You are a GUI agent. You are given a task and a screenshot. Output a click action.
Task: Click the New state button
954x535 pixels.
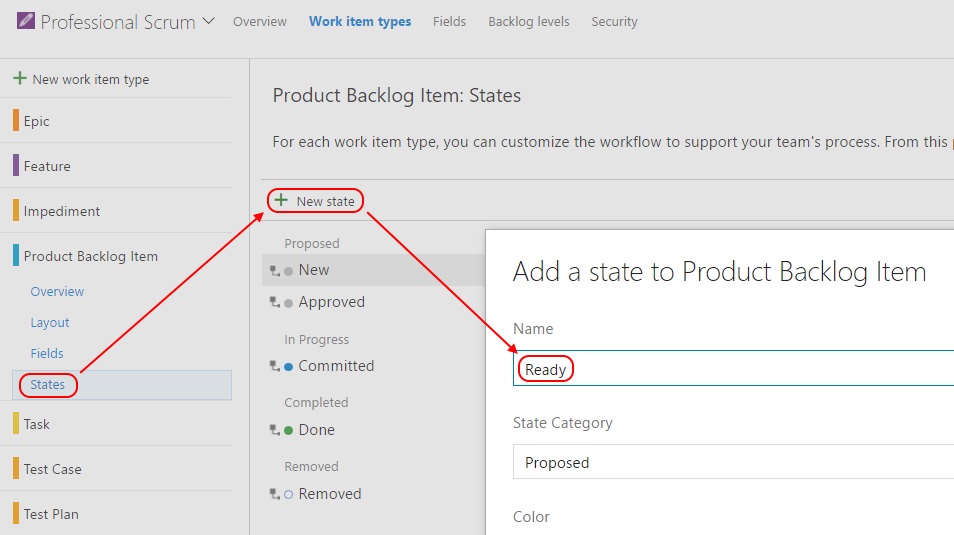tap(324, 201)
